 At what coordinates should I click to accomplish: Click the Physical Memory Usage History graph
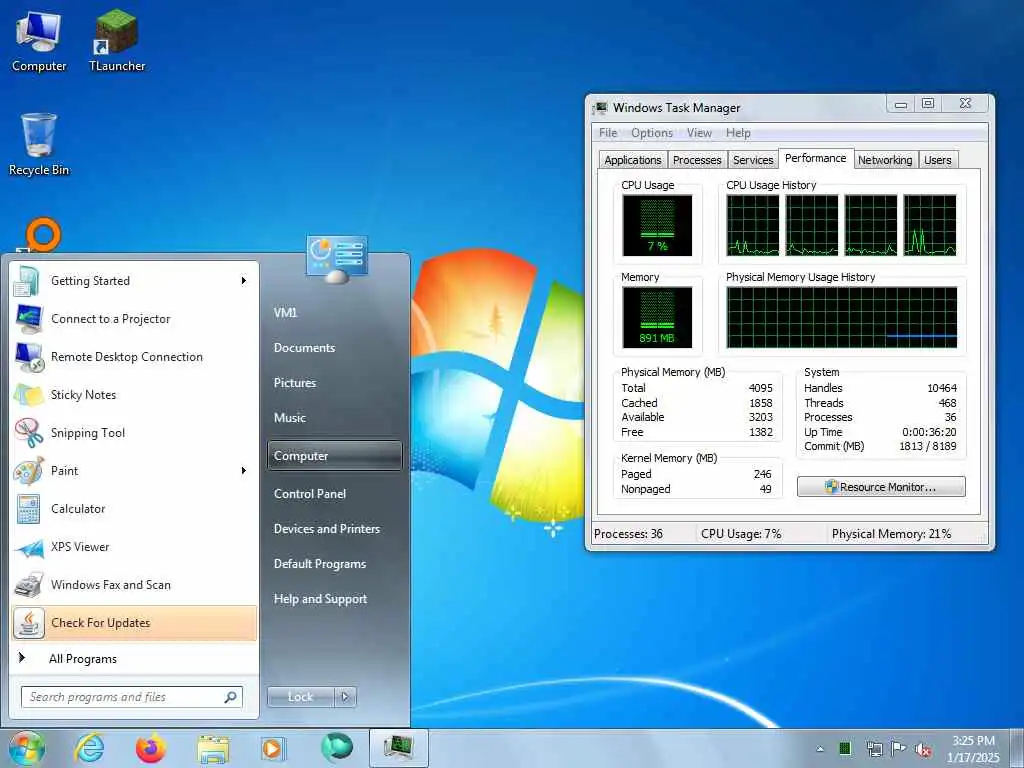pyautogui.click(x=842, y=317)
